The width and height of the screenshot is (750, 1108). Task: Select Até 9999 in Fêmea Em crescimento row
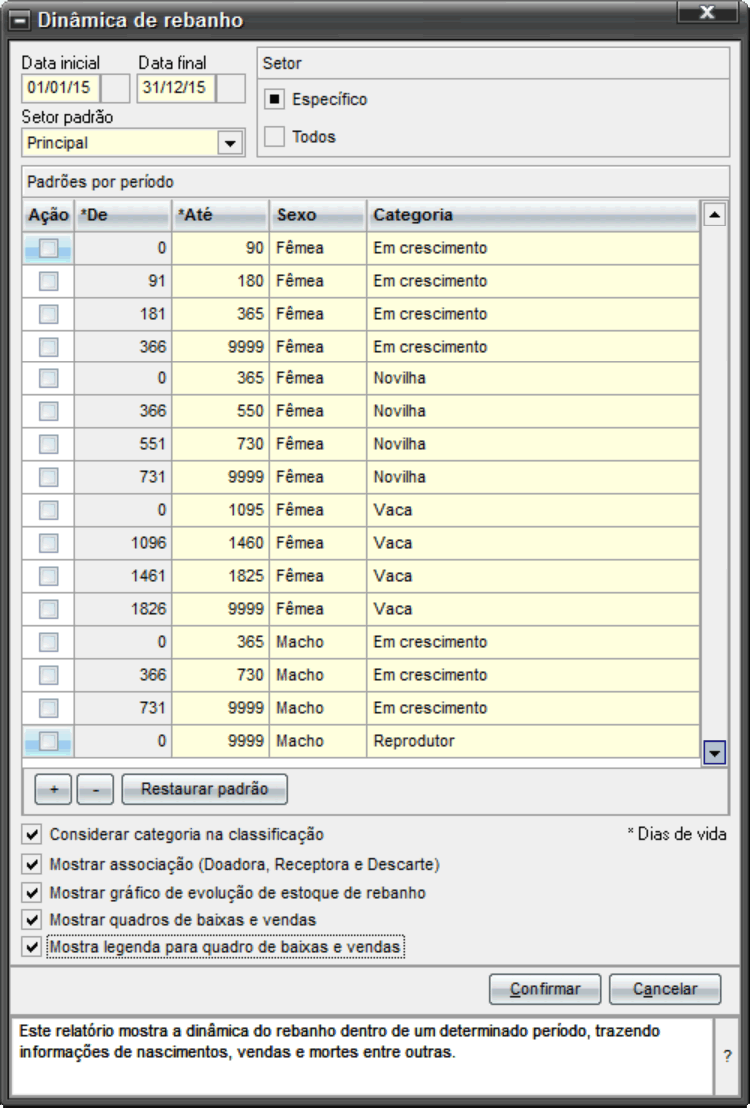[x=221, y=347]
